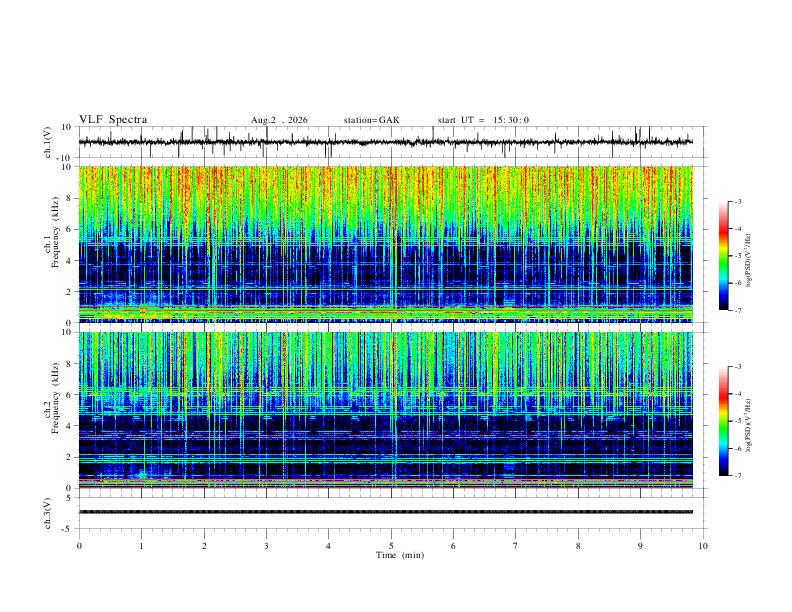Click the VLF Spectra title text
Viewport: 792px width, 612px height.
[x=113, y=120]
